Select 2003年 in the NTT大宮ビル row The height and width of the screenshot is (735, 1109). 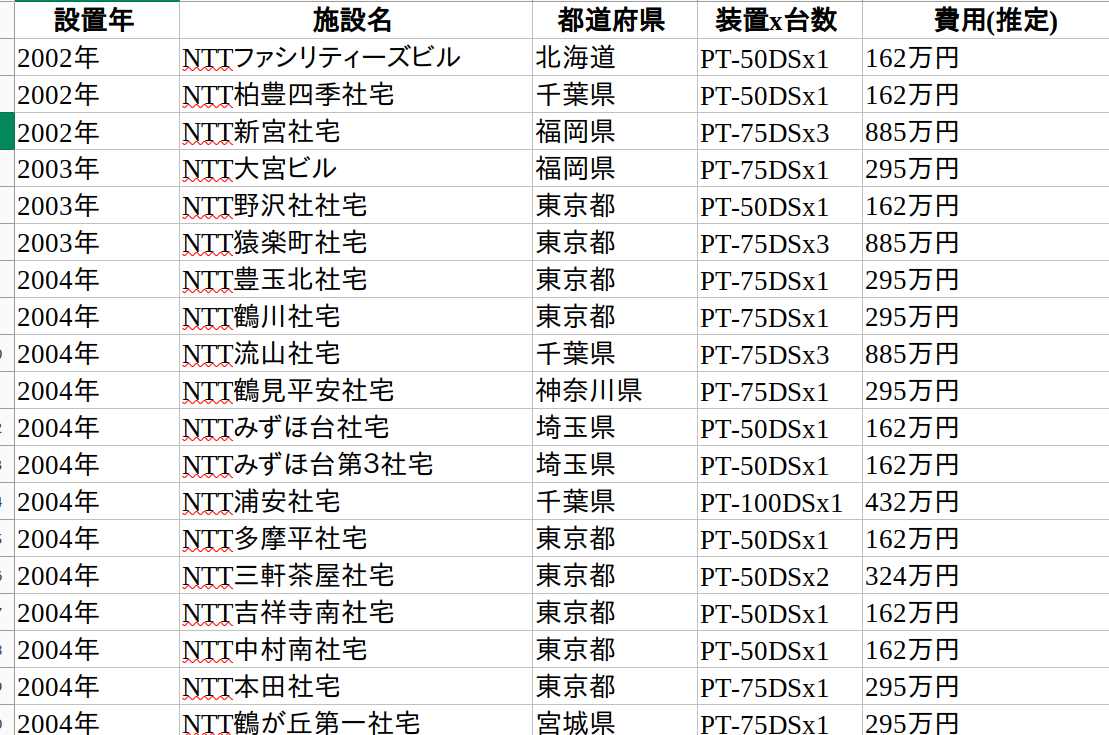point(96,168)
